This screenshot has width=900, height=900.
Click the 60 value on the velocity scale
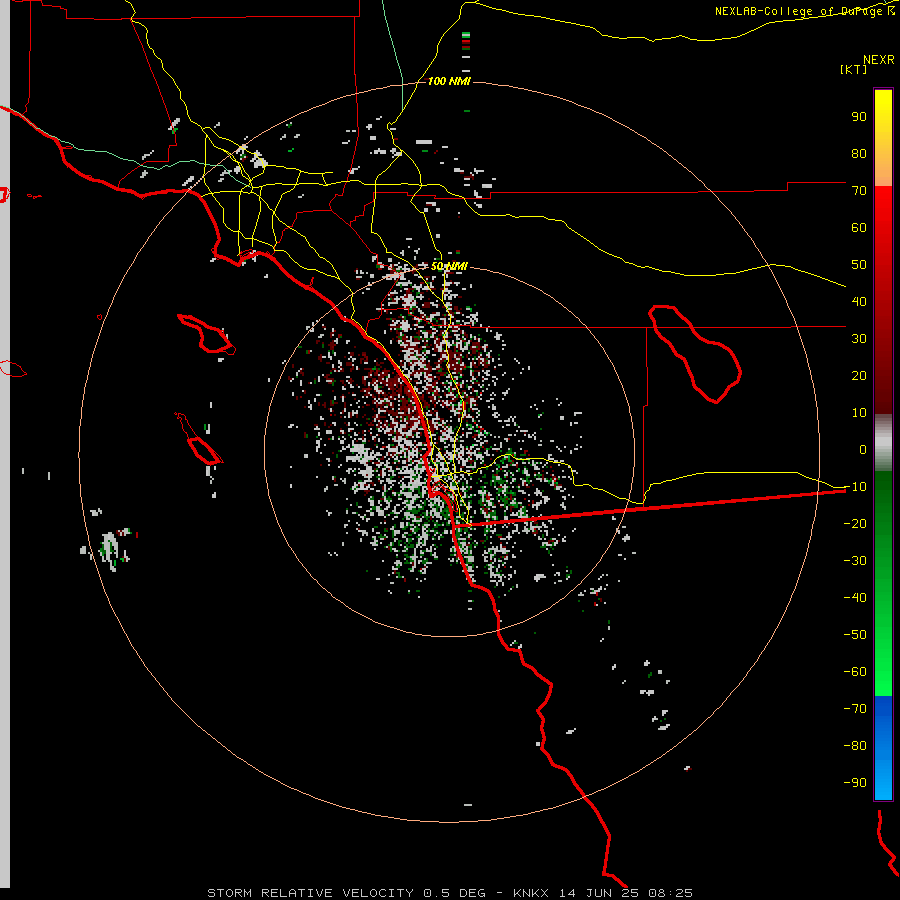pyautogui.click(x=859, y=228)
